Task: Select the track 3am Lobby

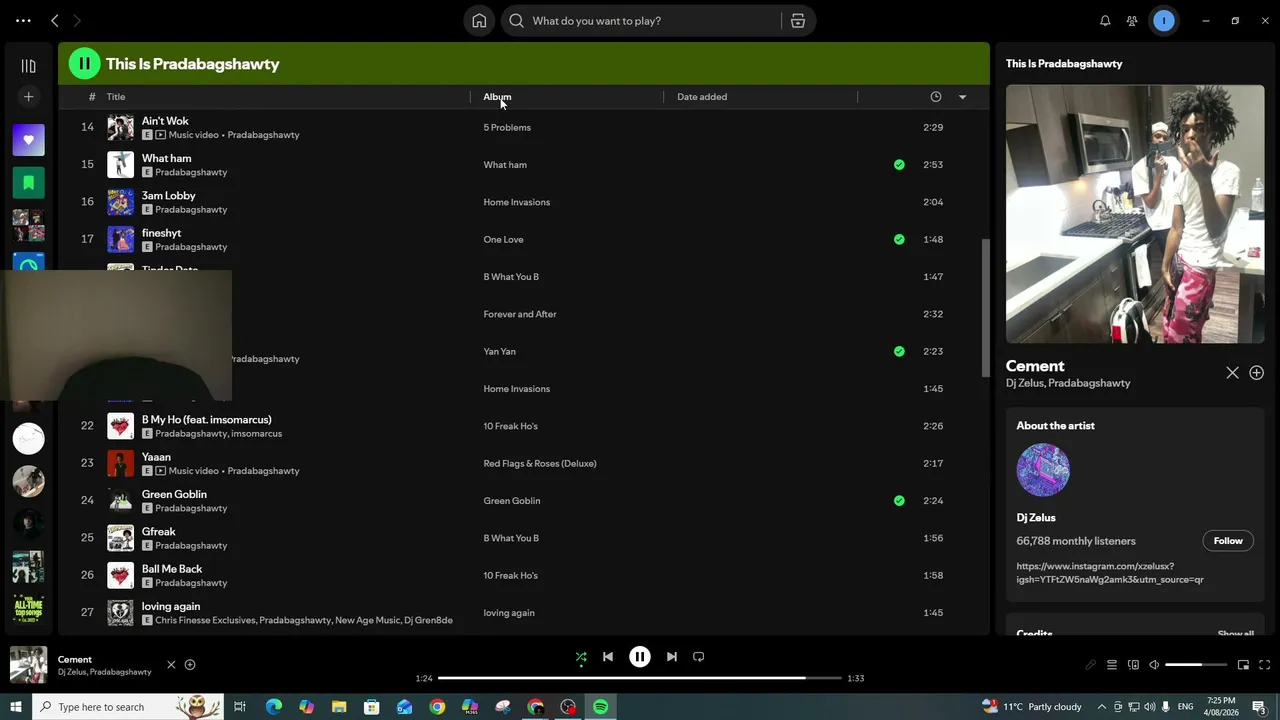Action: tap(168, 196)
